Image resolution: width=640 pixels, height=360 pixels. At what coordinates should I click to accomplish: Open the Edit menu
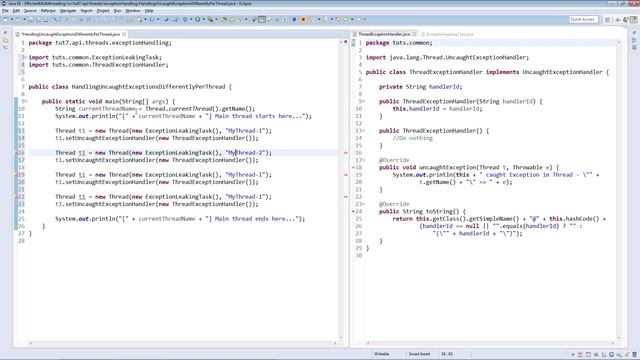point(16,11)
